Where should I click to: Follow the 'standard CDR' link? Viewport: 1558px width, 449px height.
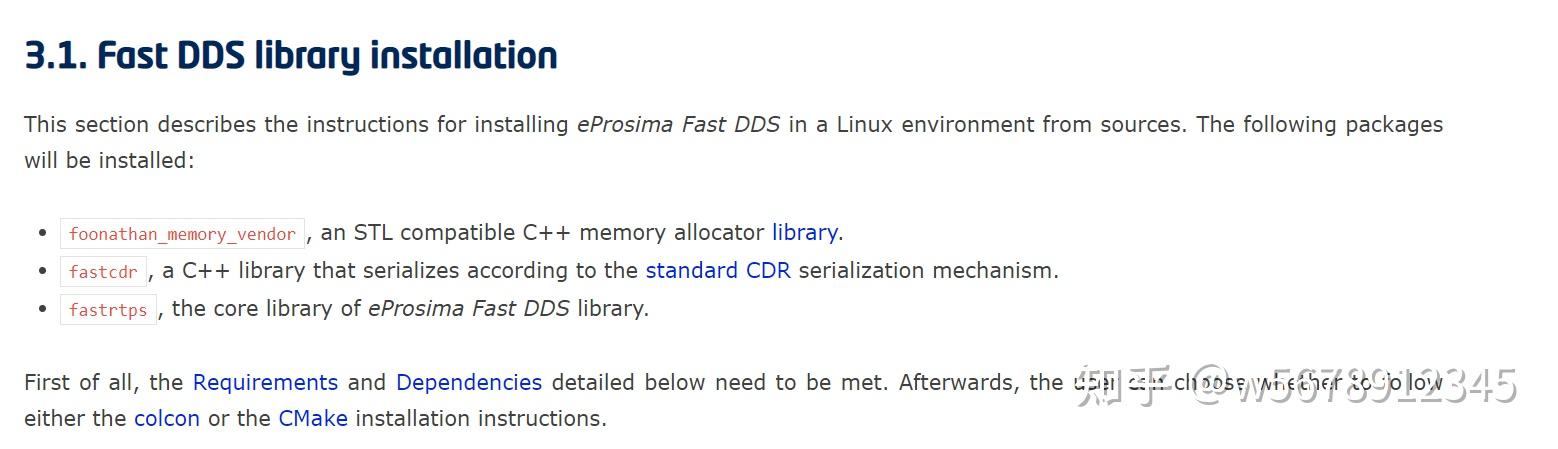pyautogui.click(x=718, y=270)
